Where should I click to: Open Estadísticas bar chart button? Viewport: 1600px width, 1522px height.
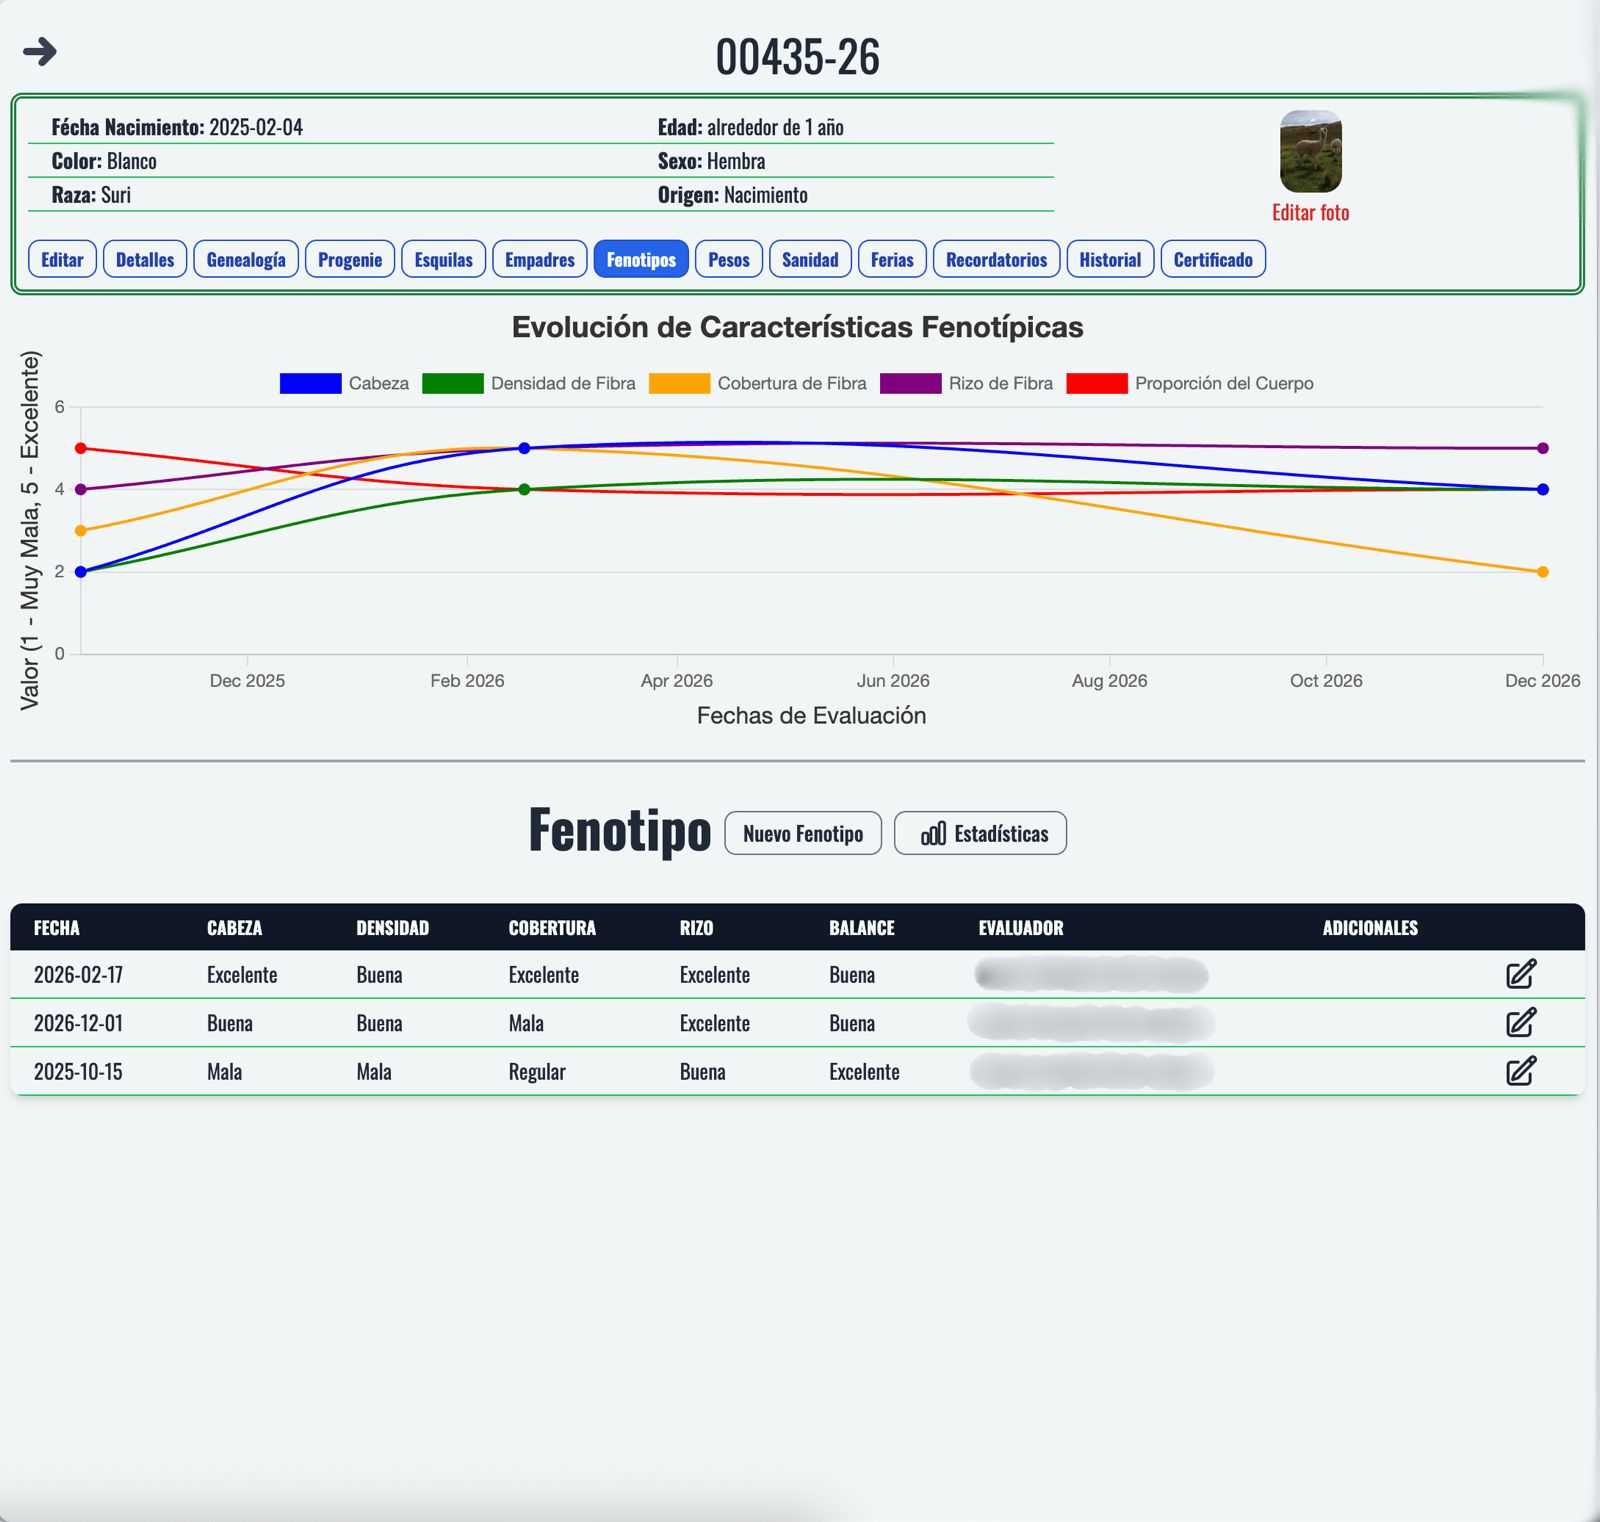tap(980, 833)
